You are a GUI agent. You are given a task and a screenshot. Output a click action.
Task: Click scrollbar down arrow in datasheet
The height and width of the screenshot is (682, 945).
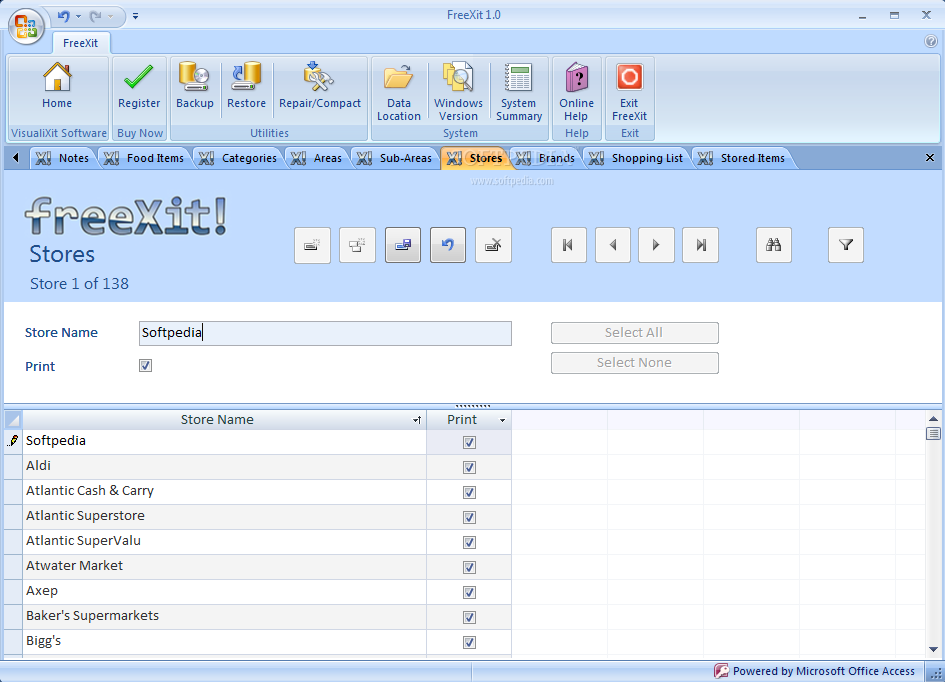(933, 649)
